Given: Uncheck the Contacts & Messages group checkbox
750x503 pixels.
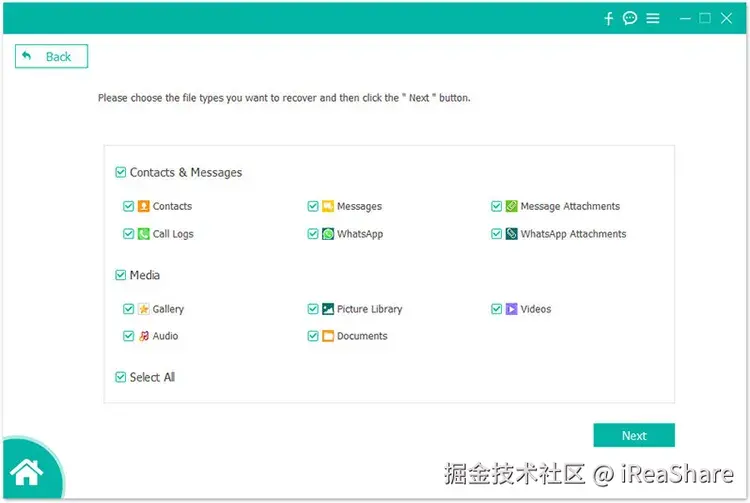Looking at the screenshot, I should [121, 172].
